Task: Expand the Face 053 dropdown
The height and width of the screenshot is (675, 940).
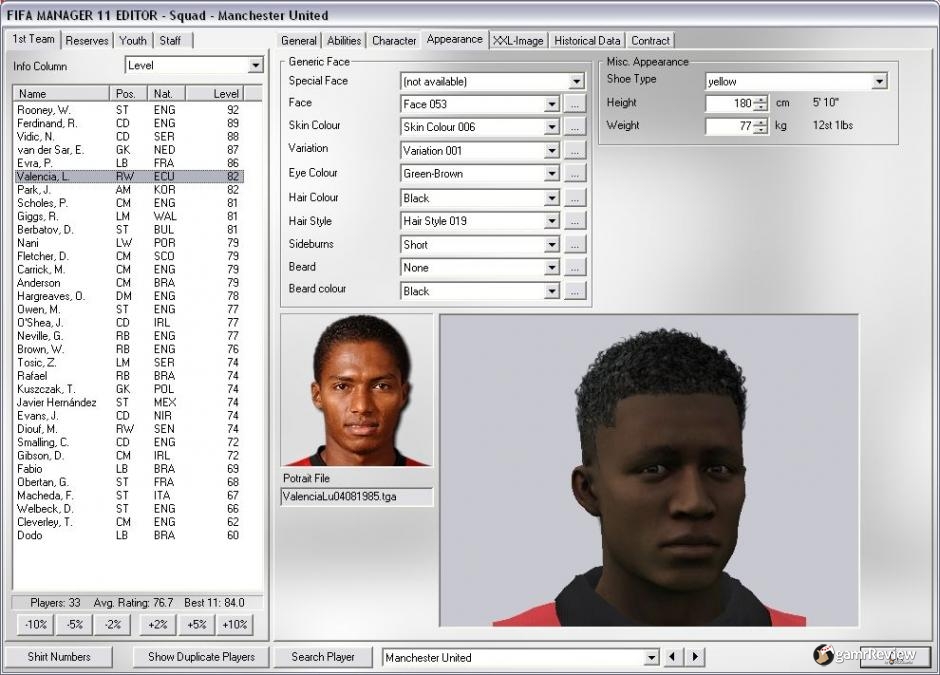Action: pyautogui.click(x=552, y=104)
